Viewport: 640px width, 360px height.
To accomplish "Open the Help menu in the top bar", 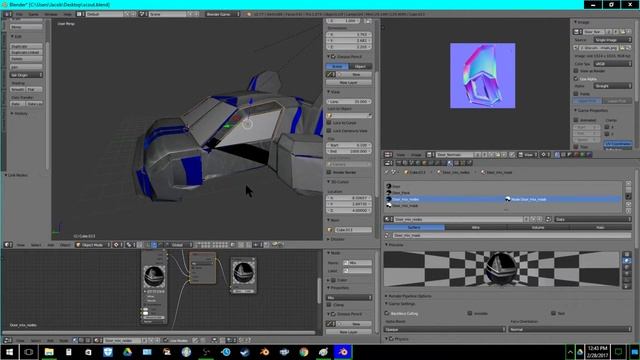I will tap(67, 14).
